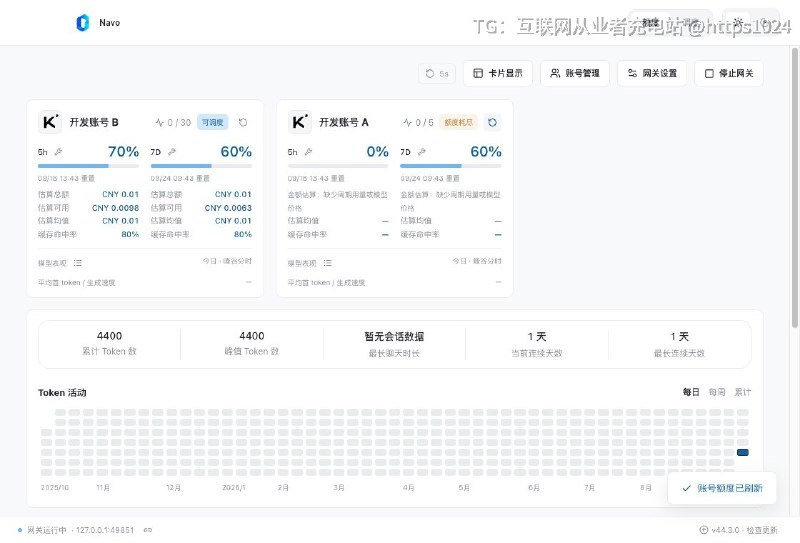Click the 额度 tab in the header
Viewport: 800px width, 543px height.
coord(650,22)
